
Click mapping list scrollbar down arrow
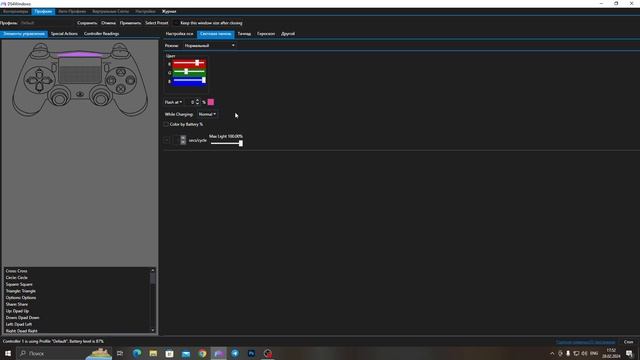pos(153,330)
